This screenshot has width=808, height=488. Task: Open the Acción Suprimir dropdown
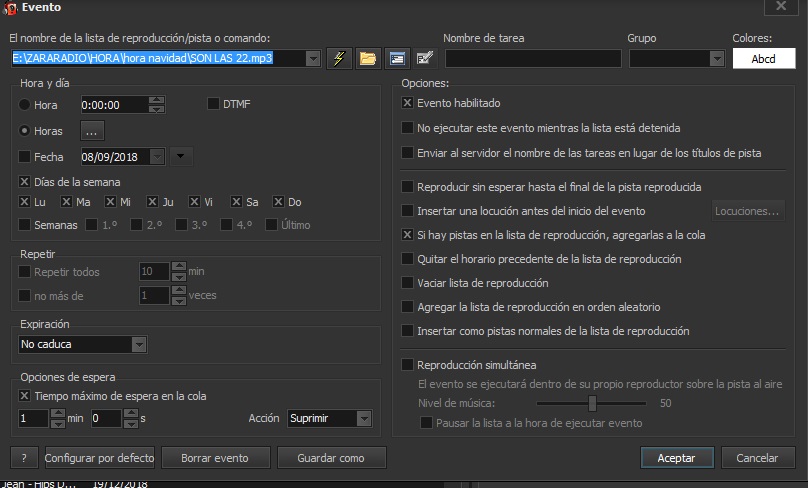364,418
